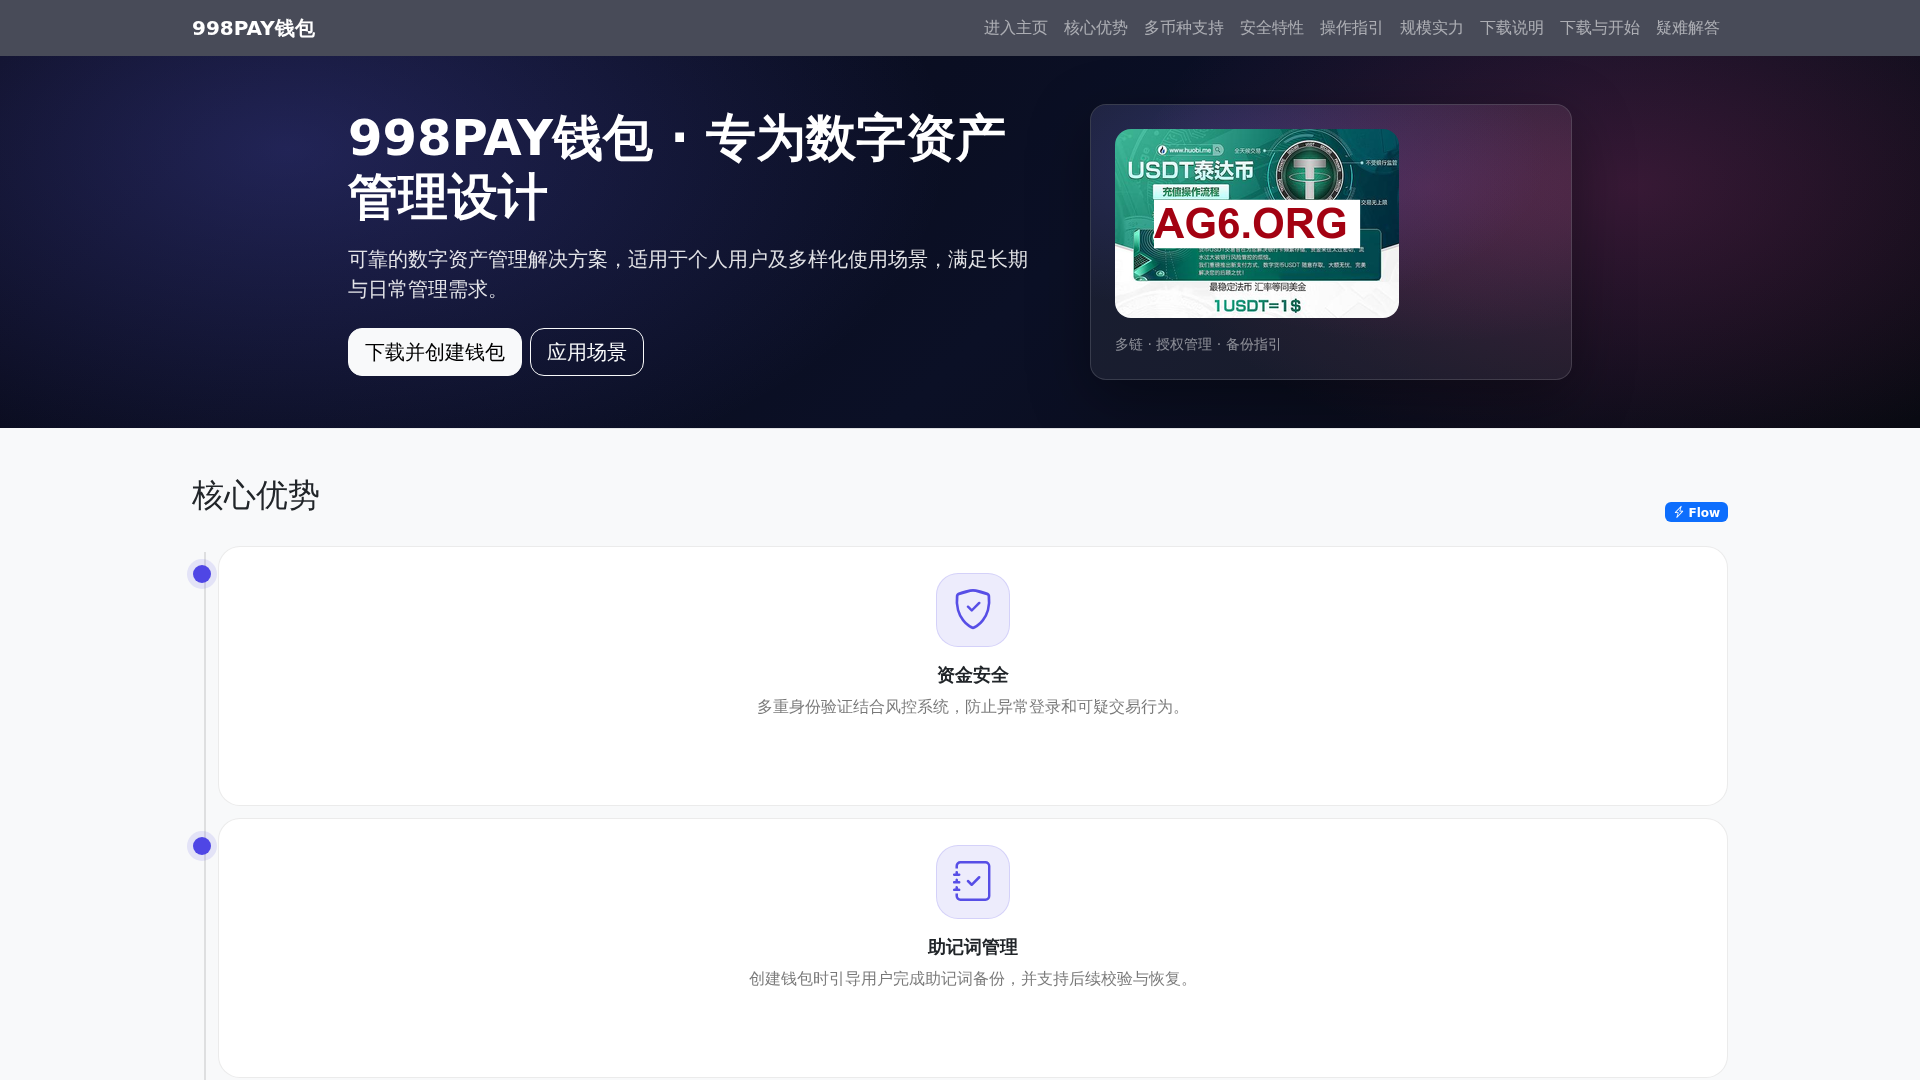Open the 疑难解答 nav link
The width and height of the screenshot is (1920, 1080).
1687,28
